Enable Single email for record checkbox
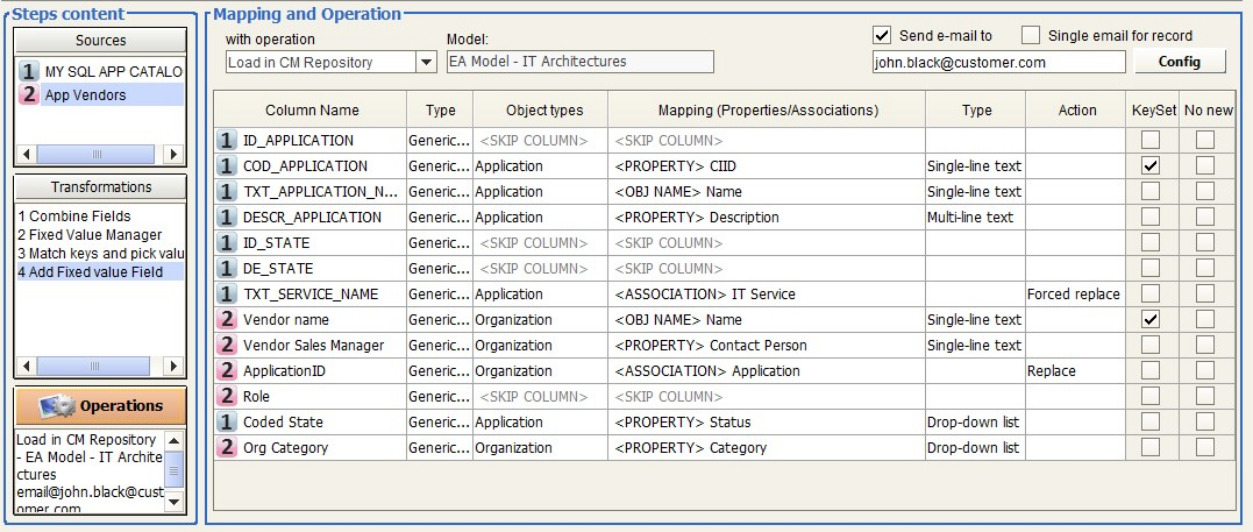 pyautogui.click(x=1031, y=36)
